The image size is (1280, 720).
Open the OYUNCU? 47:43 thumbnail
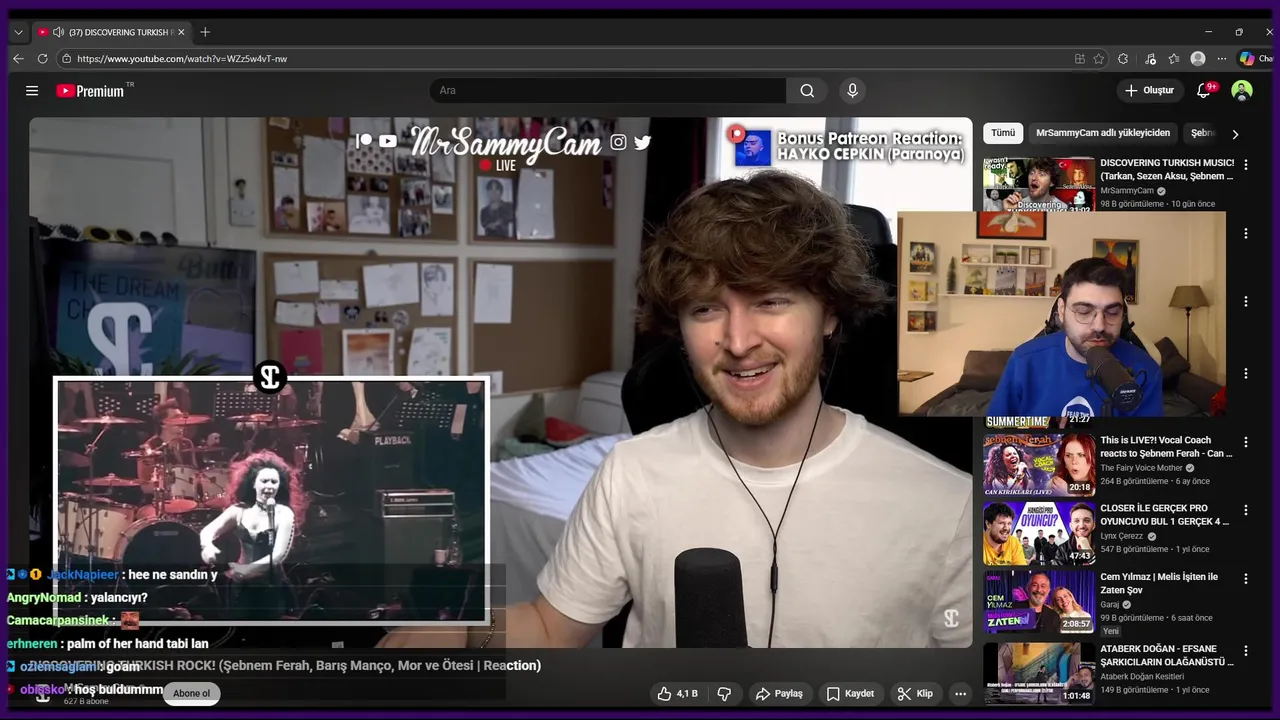coord(1038,533)
